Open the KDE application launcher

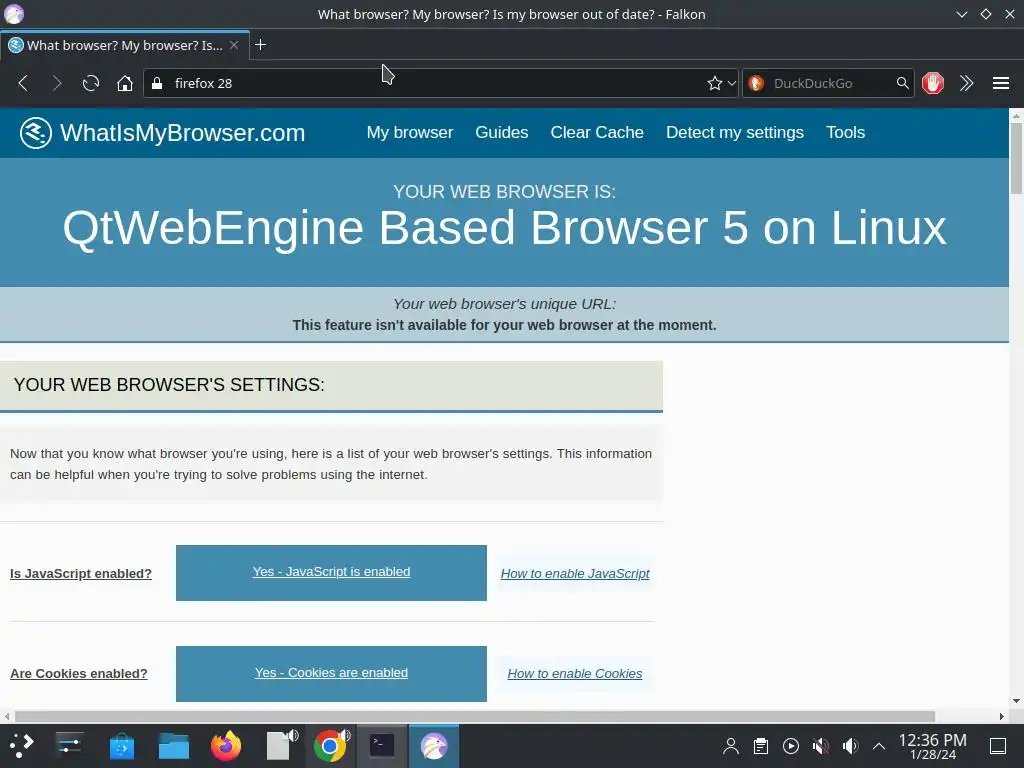click(x=22, y=746)
